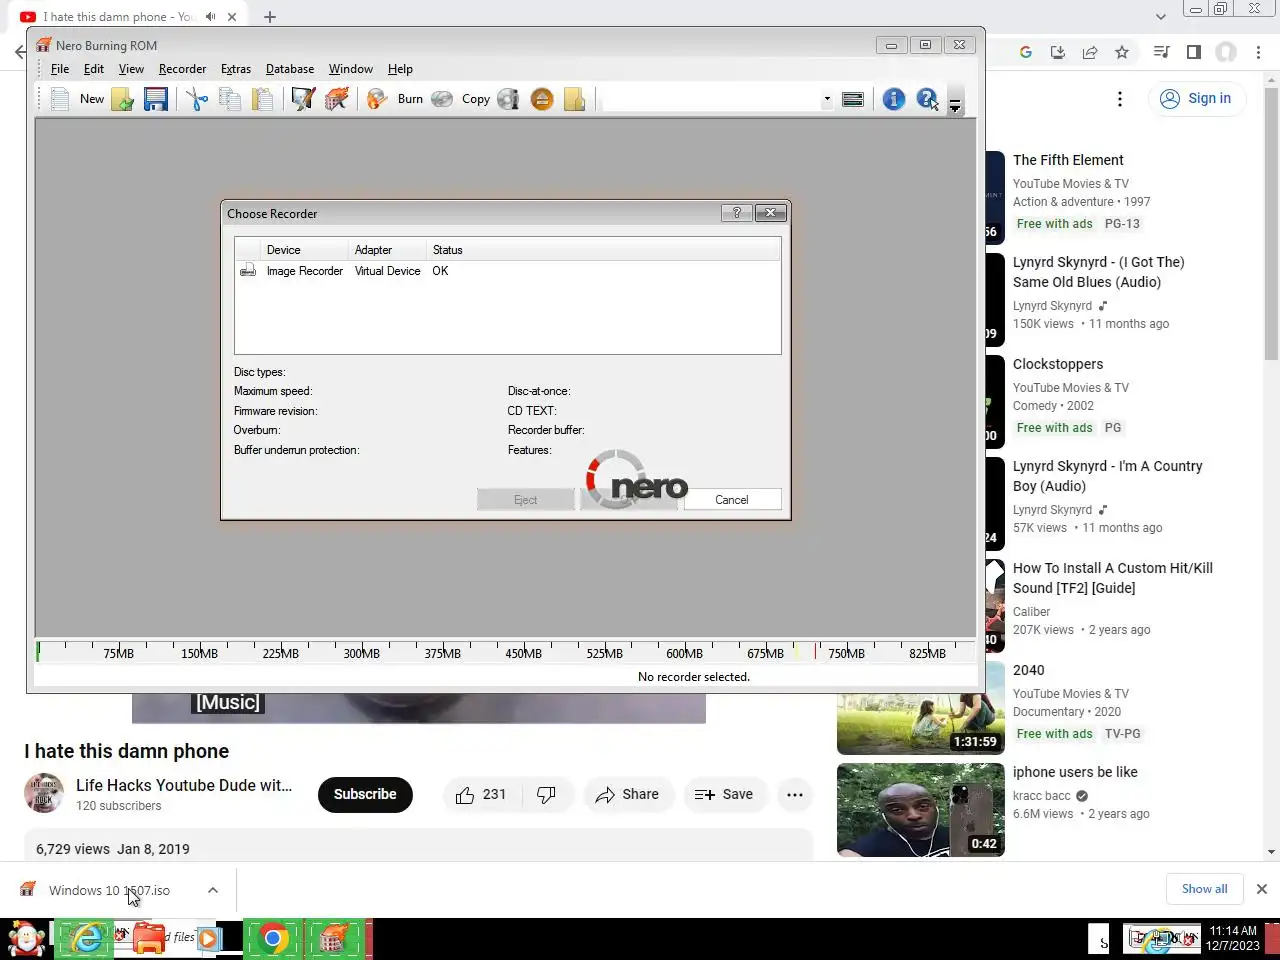Close the Chrome downloads bar

(x=1262, y=889)
